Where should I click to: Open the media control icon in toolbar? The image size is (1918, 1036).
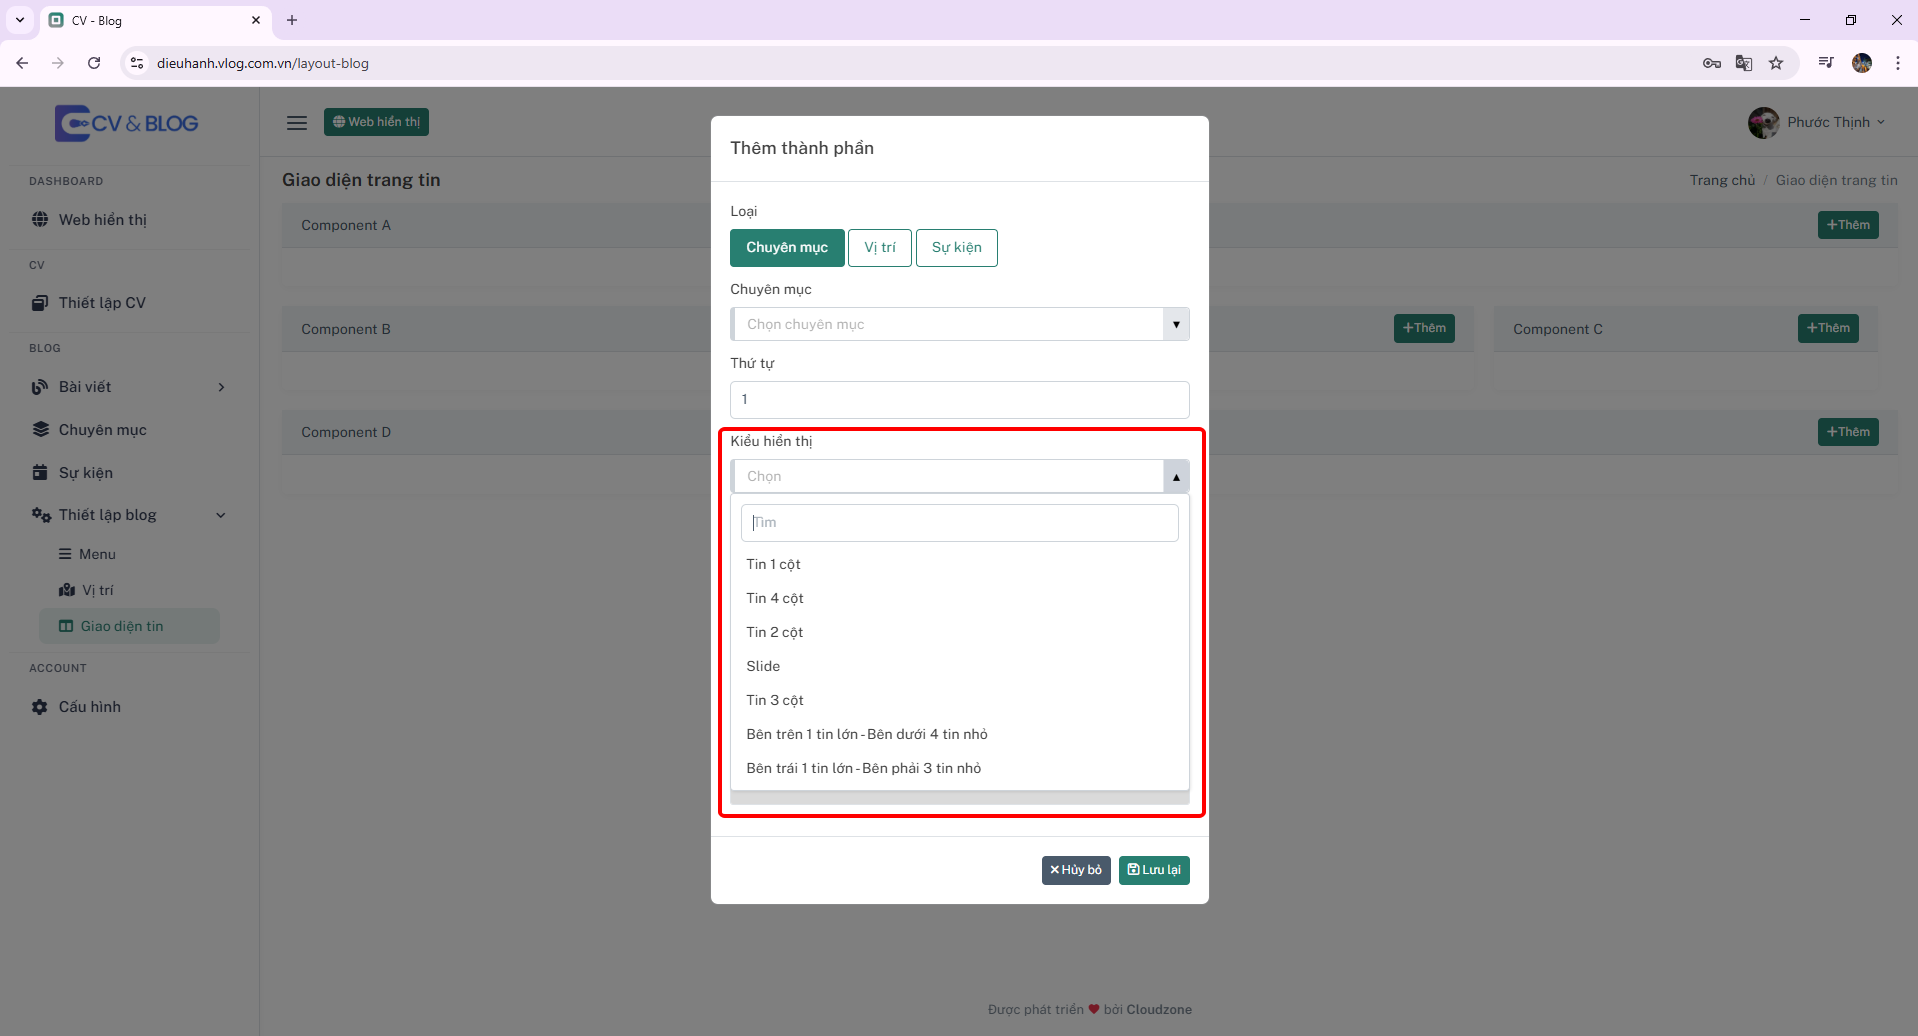tap(1826, 63)
